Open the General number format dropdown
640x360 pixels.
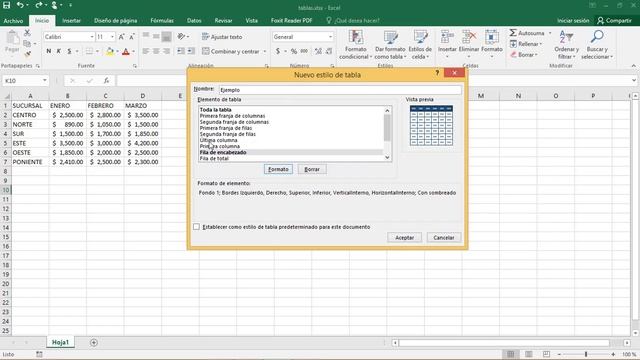330,37
